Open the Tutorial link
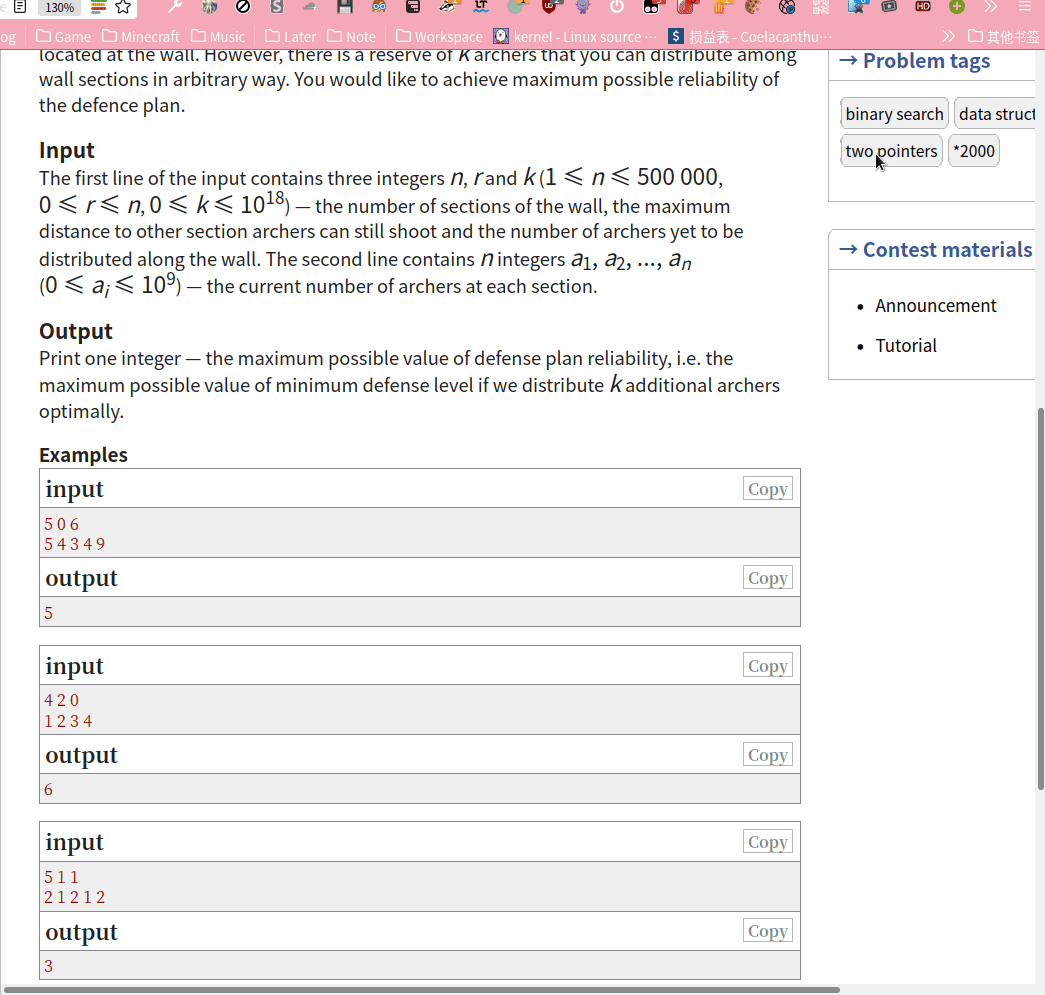This screenshot has height=995, width=1045. pyautogui.click(x=906, y=346)
